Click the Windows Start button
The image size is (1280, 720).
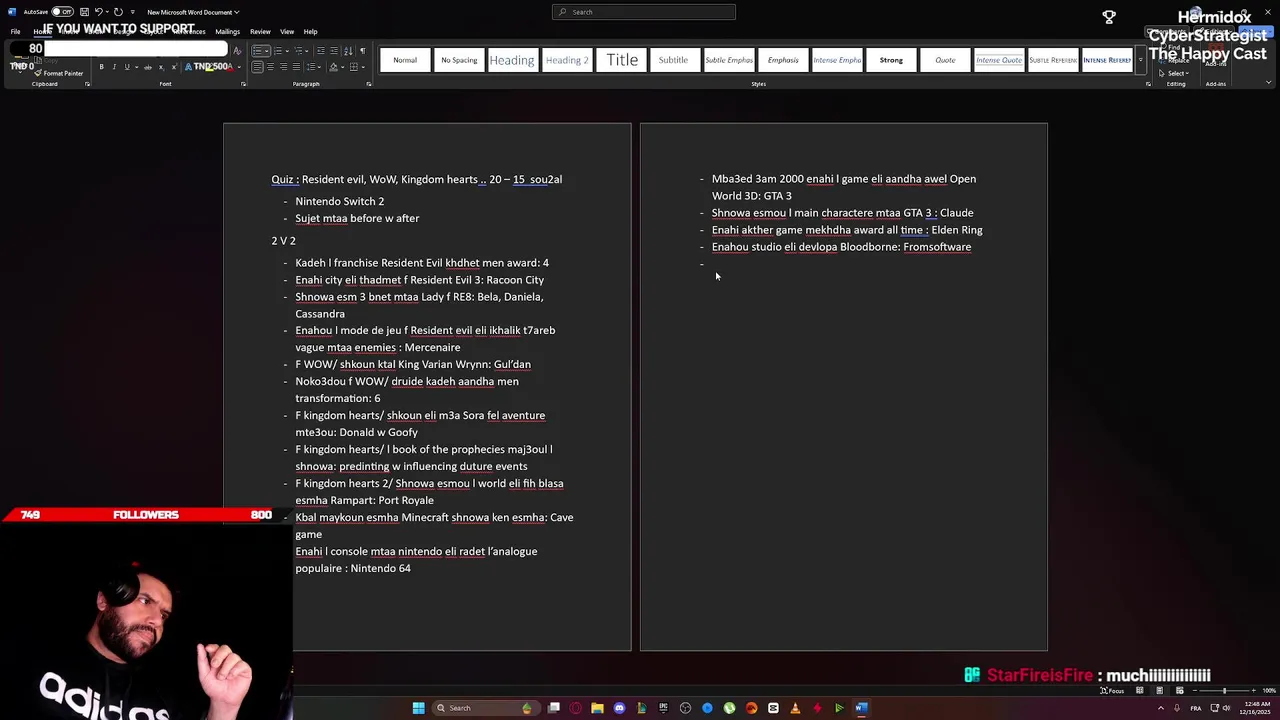tap(418, 708)
